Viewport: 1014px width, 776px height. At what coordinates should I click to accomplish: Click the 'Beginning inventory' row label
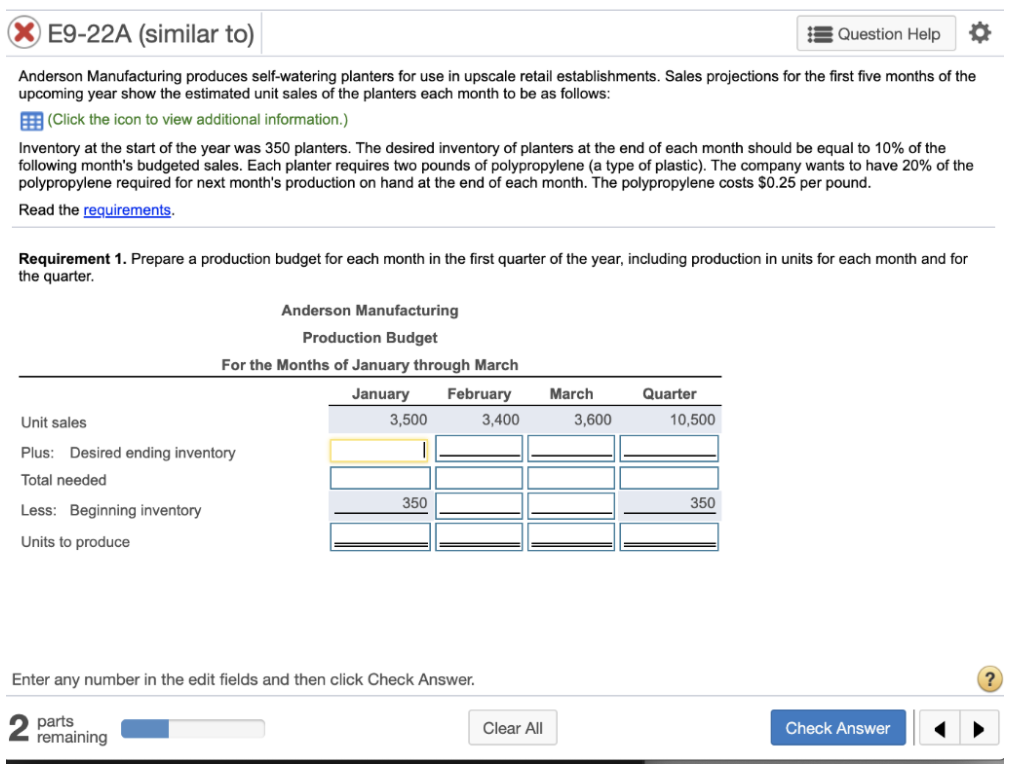pyautogui.click(x=136, y=510)
